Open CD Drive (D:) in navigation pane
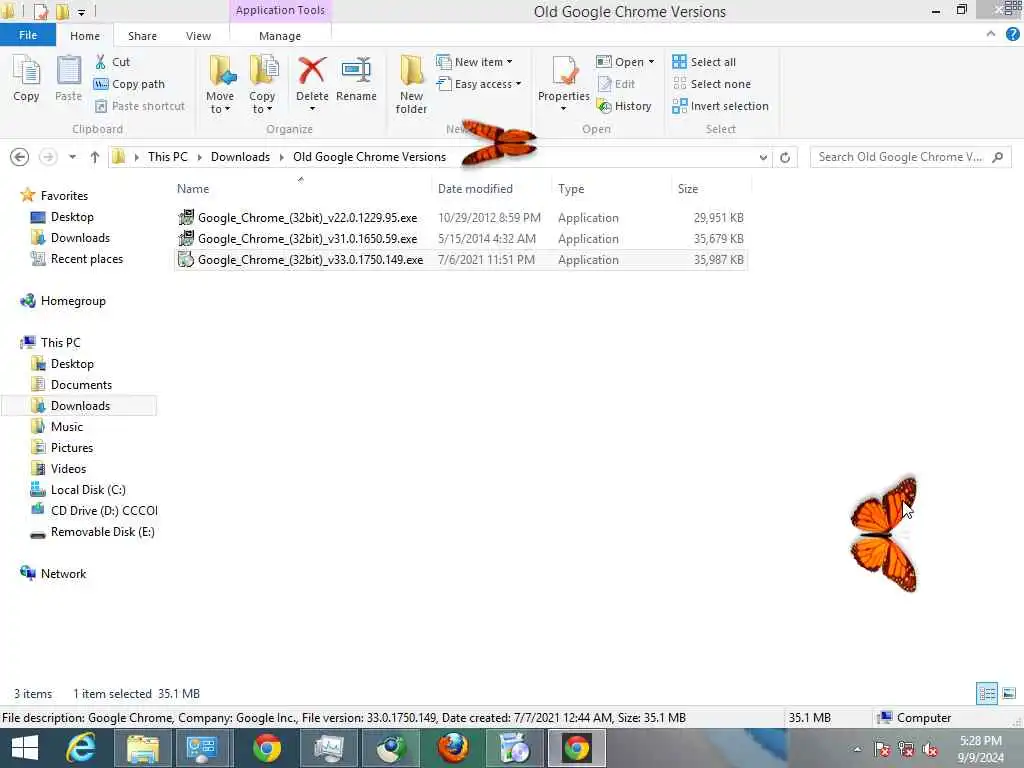Viewport: 1024px width, 768px height. tap(104, 511)
